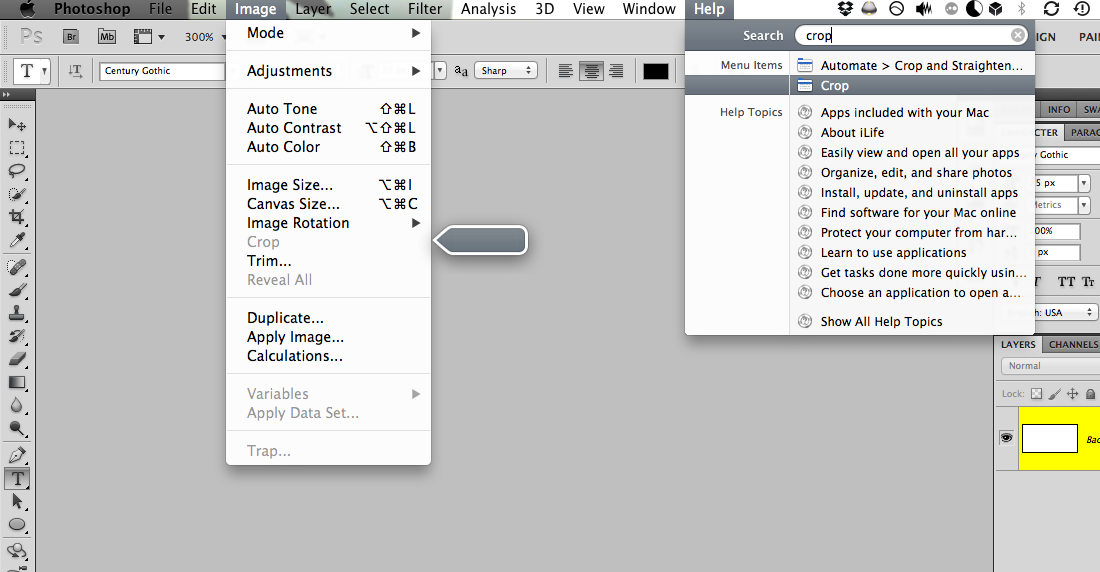Toggle lock image pixels brush icon
1100x572 pixels.
tap(1054, 394)
